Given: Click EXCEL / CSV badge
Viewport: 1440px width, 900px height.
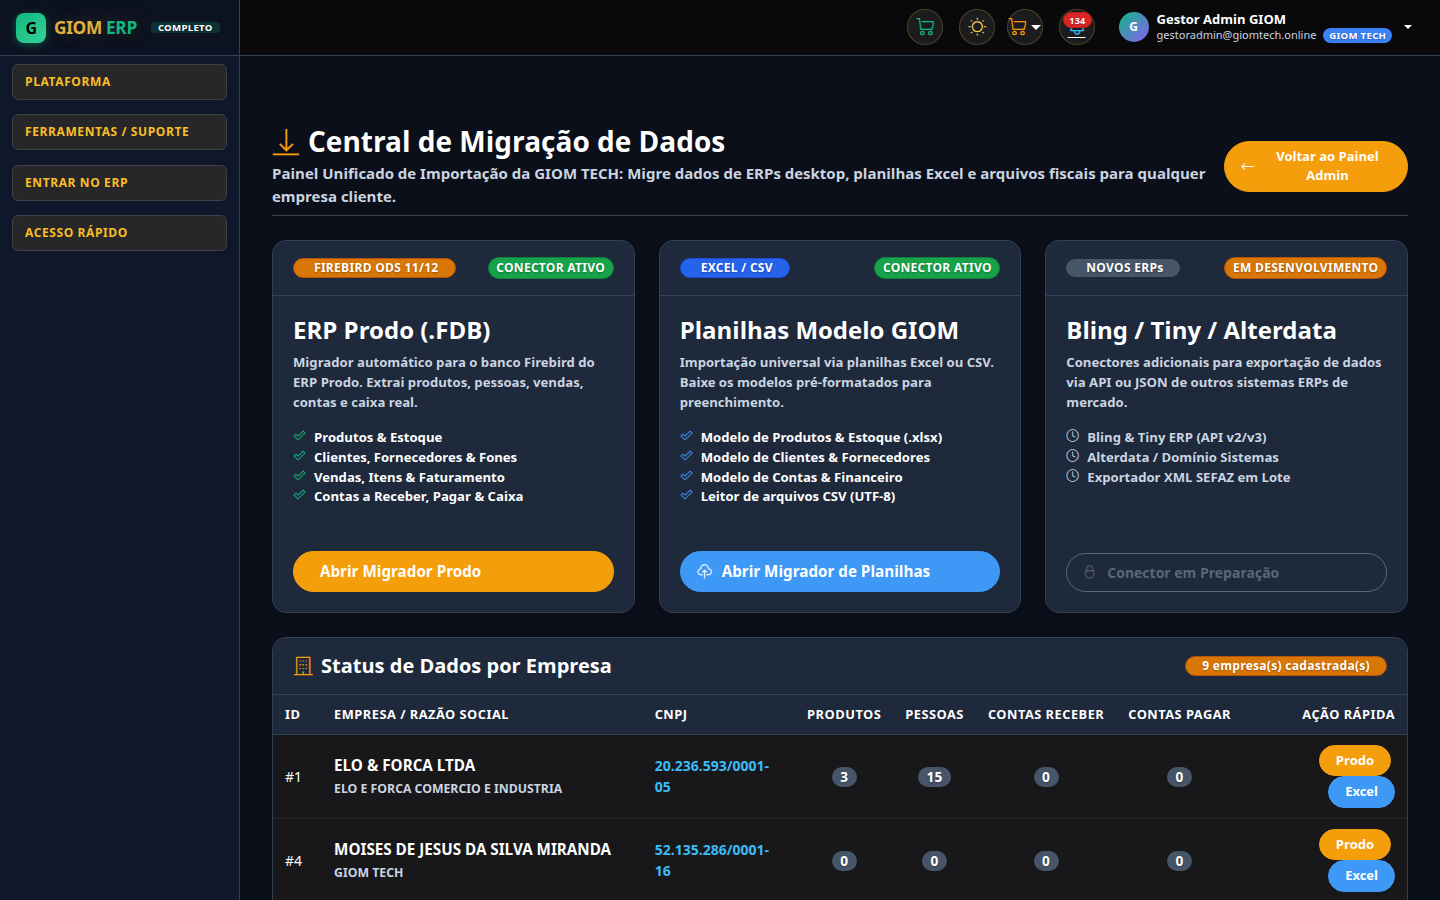Looking at the screenshot, I should [x=736, y=268].
